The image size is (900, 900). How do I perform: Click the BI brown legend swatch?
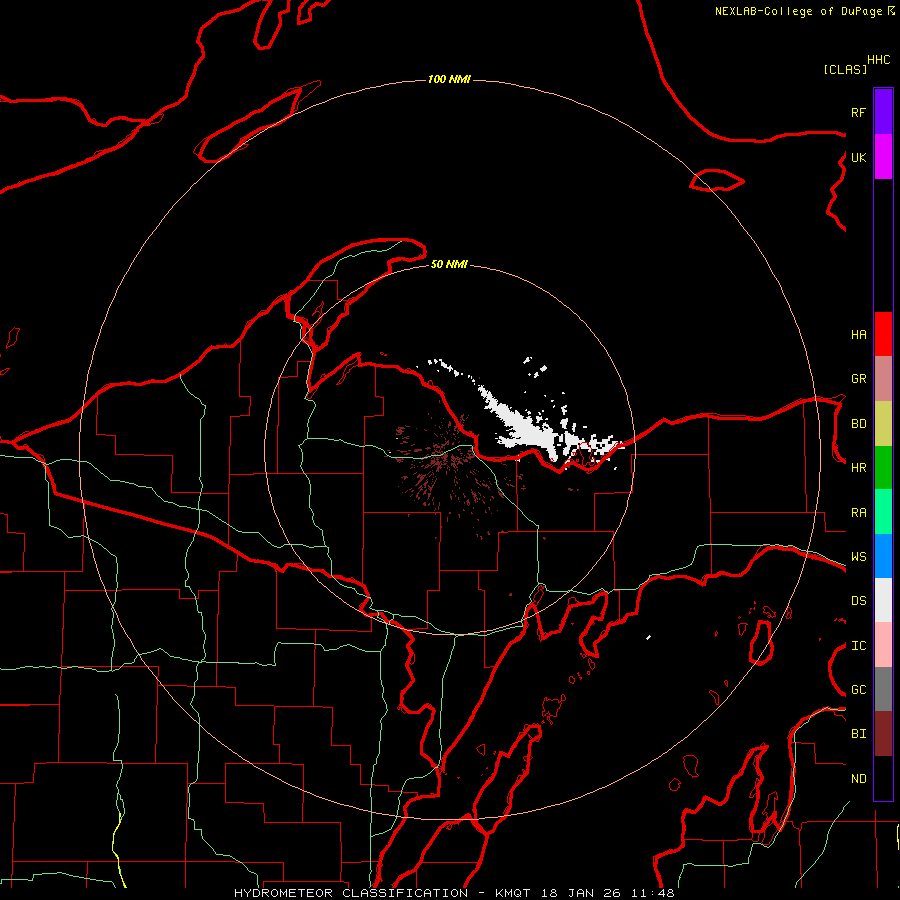point(883,734)
